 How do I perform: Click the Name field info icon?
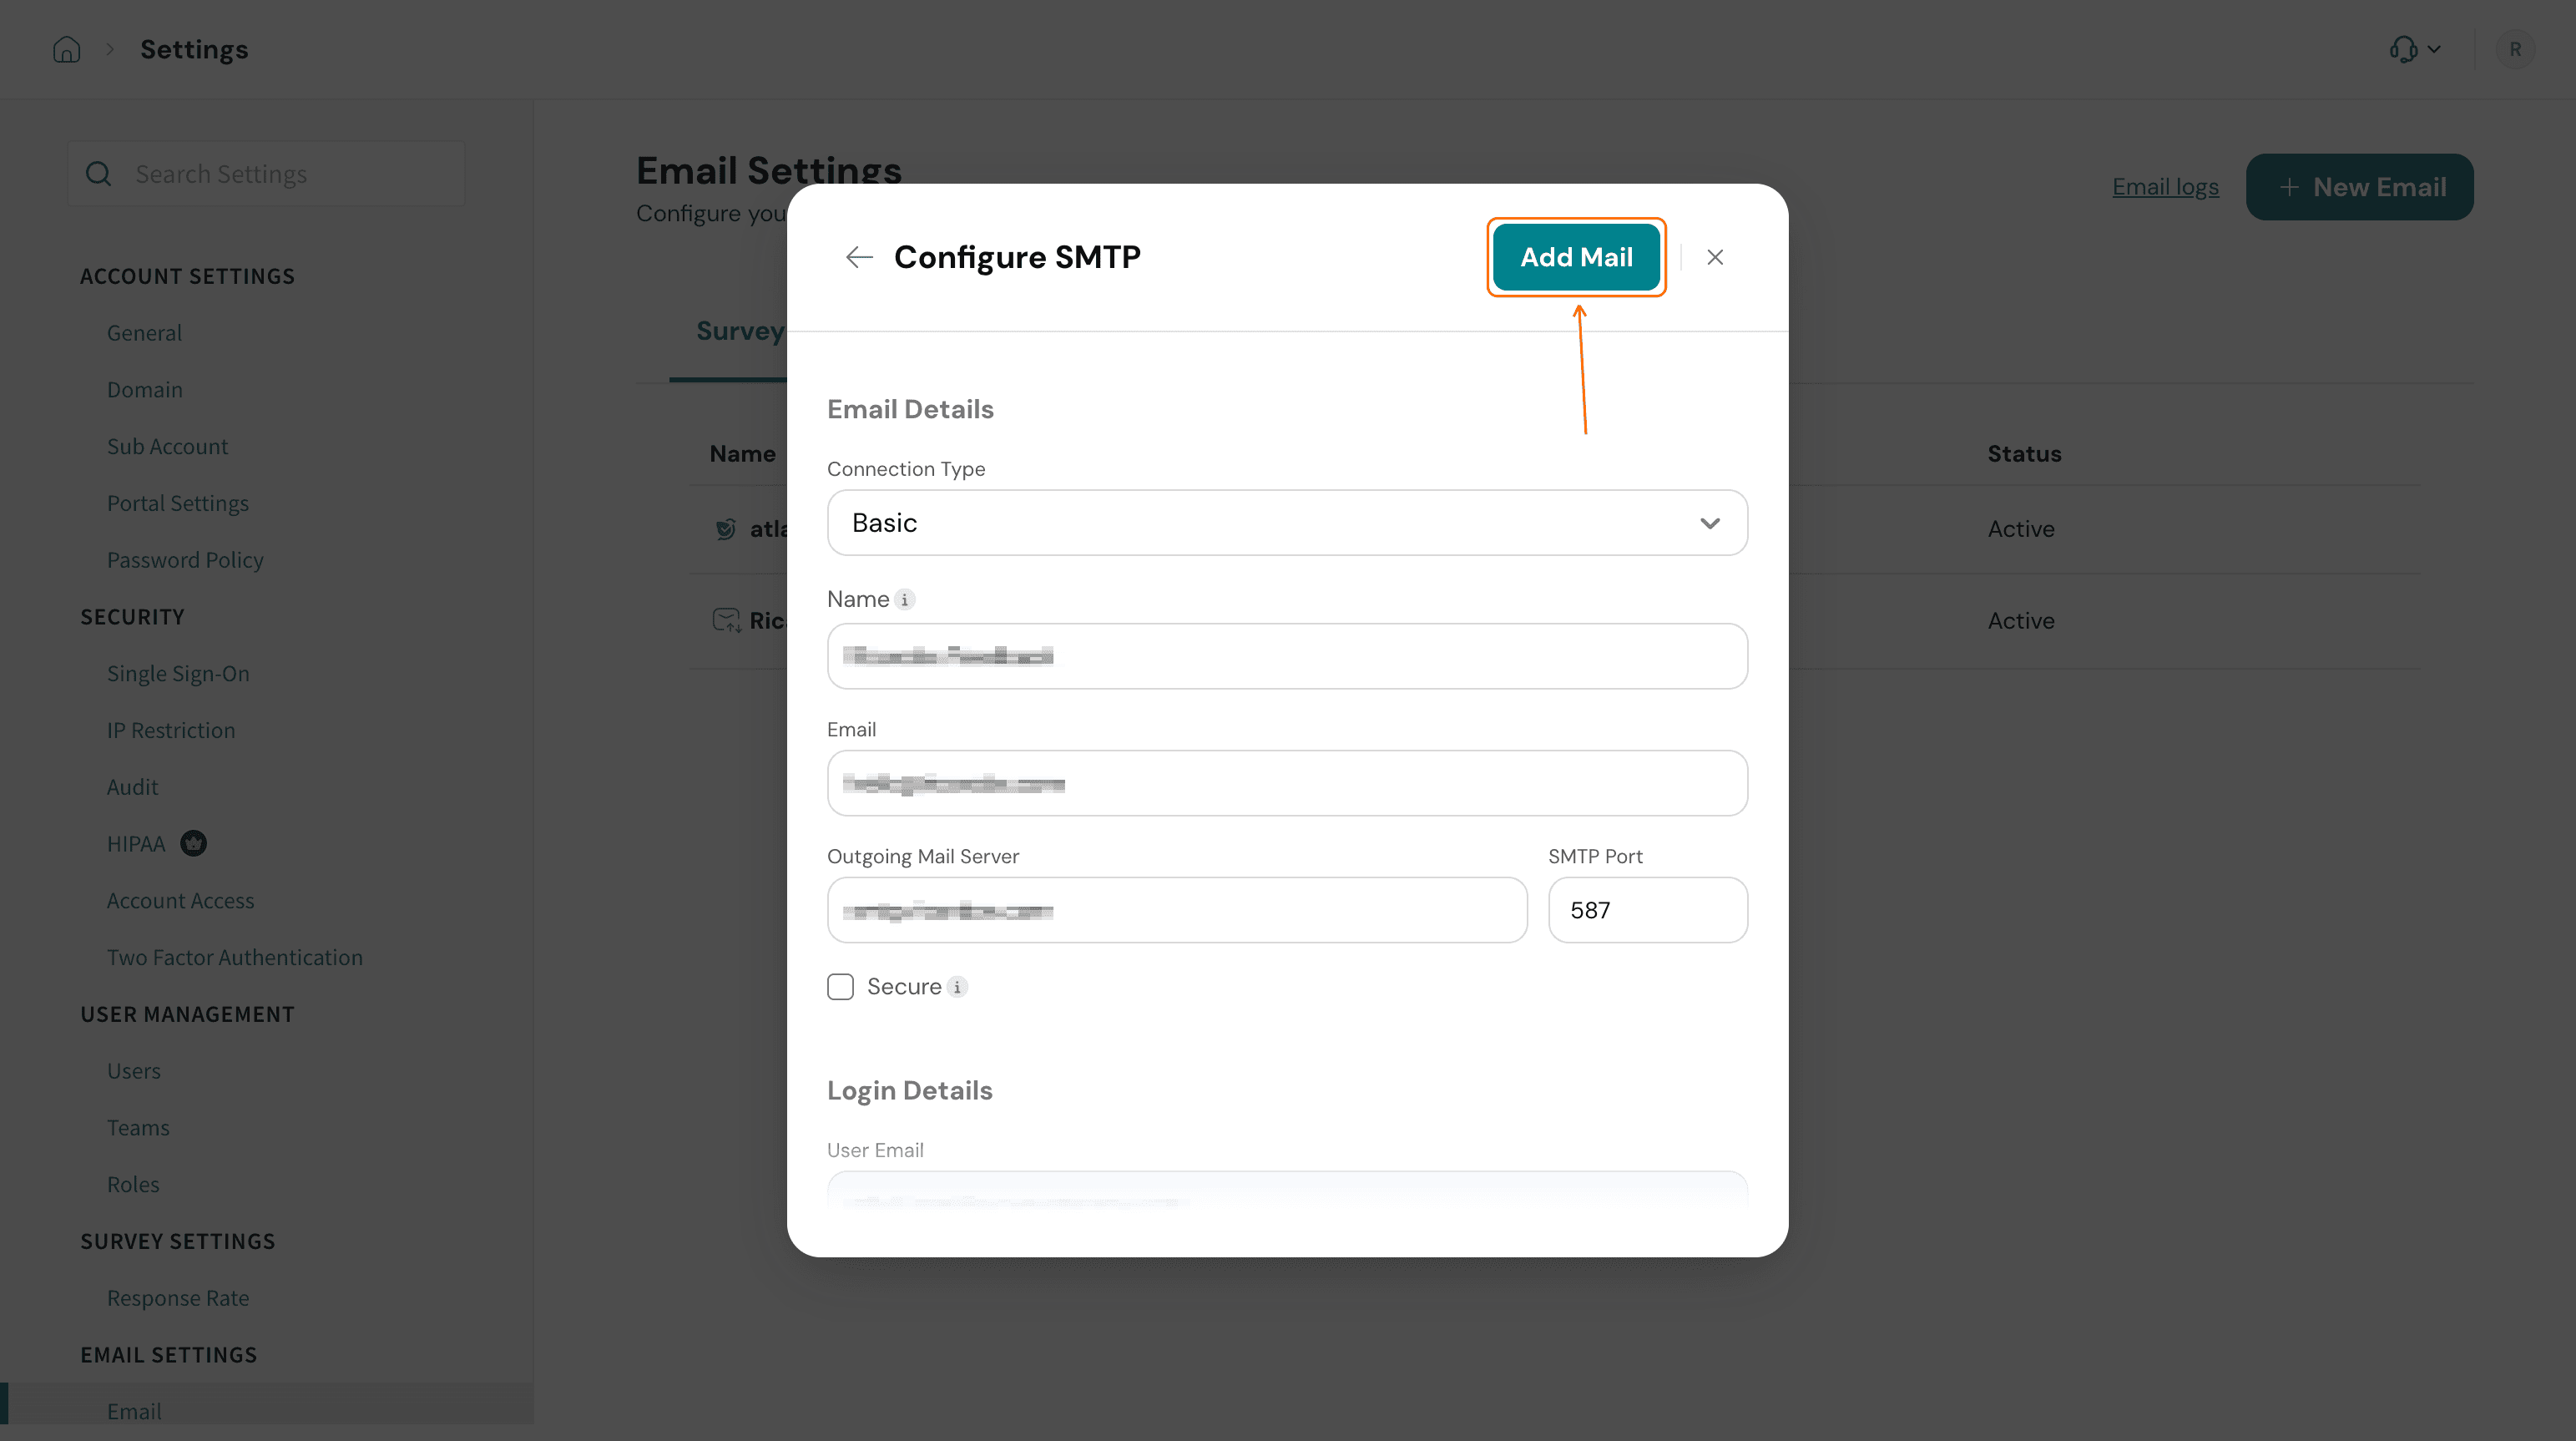click(904, 599)
